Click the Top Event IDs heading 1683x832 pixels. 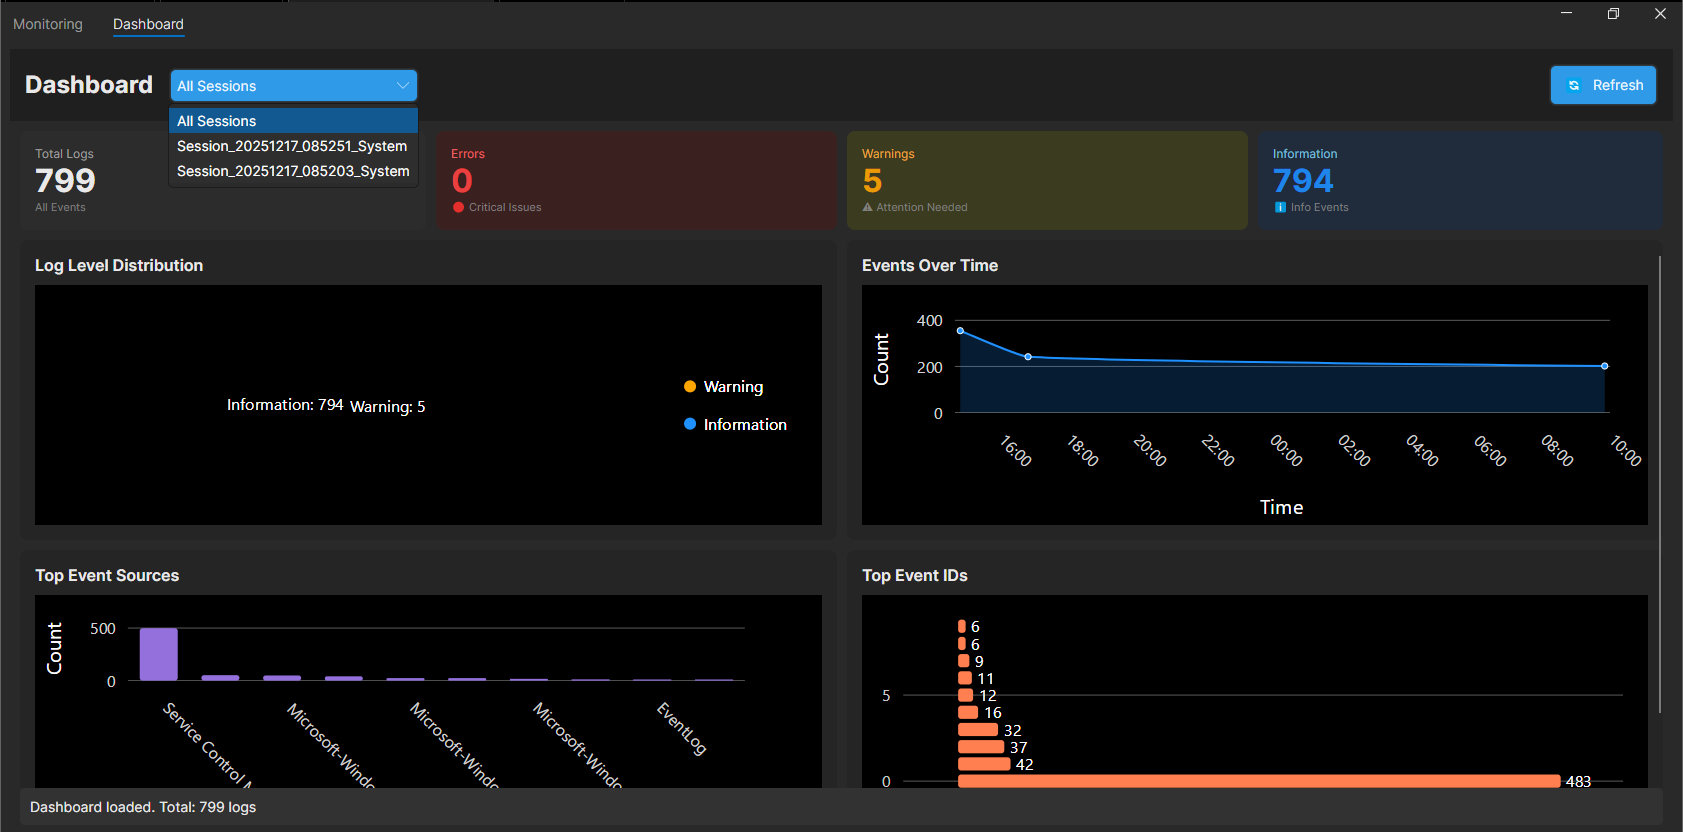tap(915, 575)
